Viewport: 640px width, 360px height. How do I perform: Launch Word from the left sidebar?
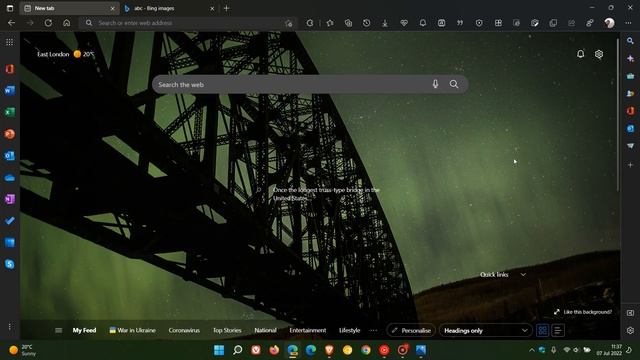(x=9, y=91)
